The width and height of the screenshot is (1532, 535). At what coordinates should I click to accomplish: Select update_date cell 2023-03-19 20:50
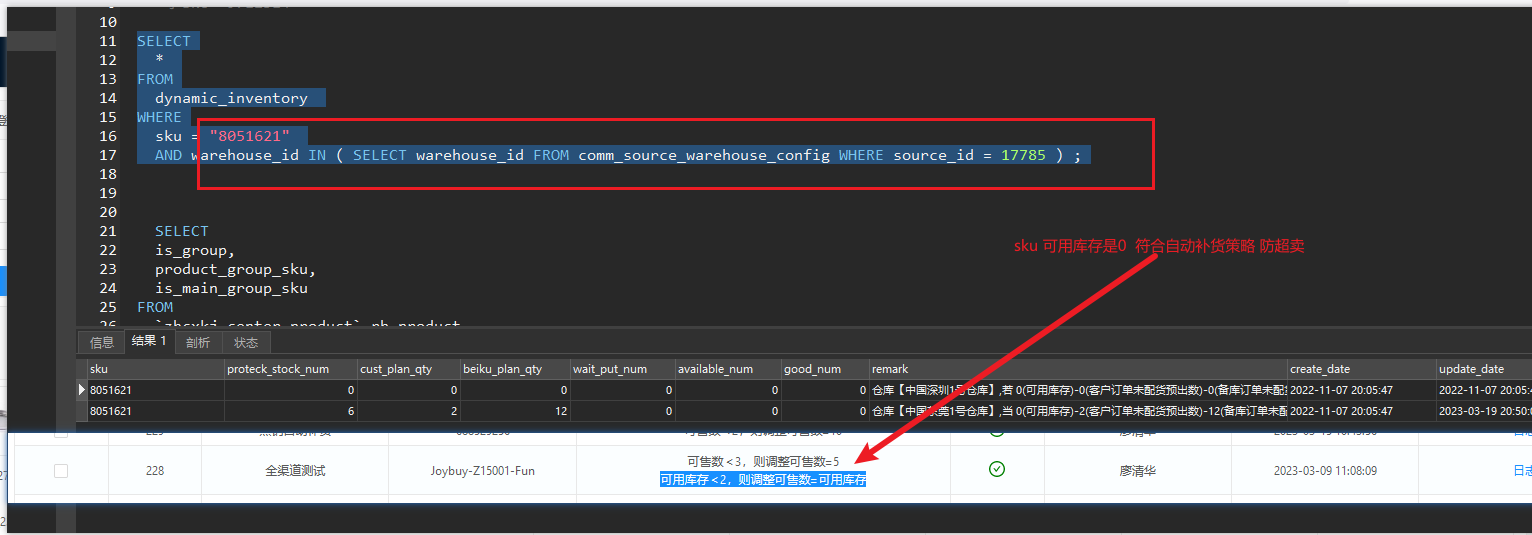tap(1484, 411)
